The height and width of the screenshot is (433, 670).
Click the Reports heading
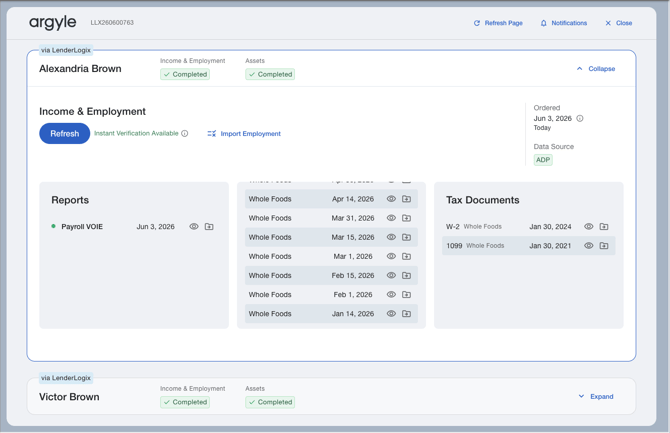(x=70, y=200)
